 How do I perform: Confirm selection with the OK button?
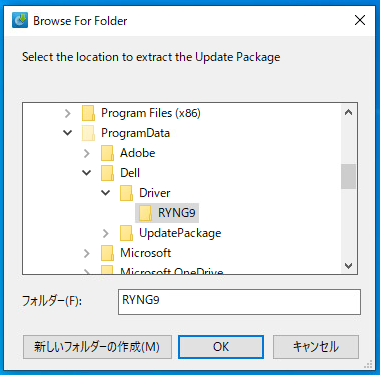tap(221, 347)
